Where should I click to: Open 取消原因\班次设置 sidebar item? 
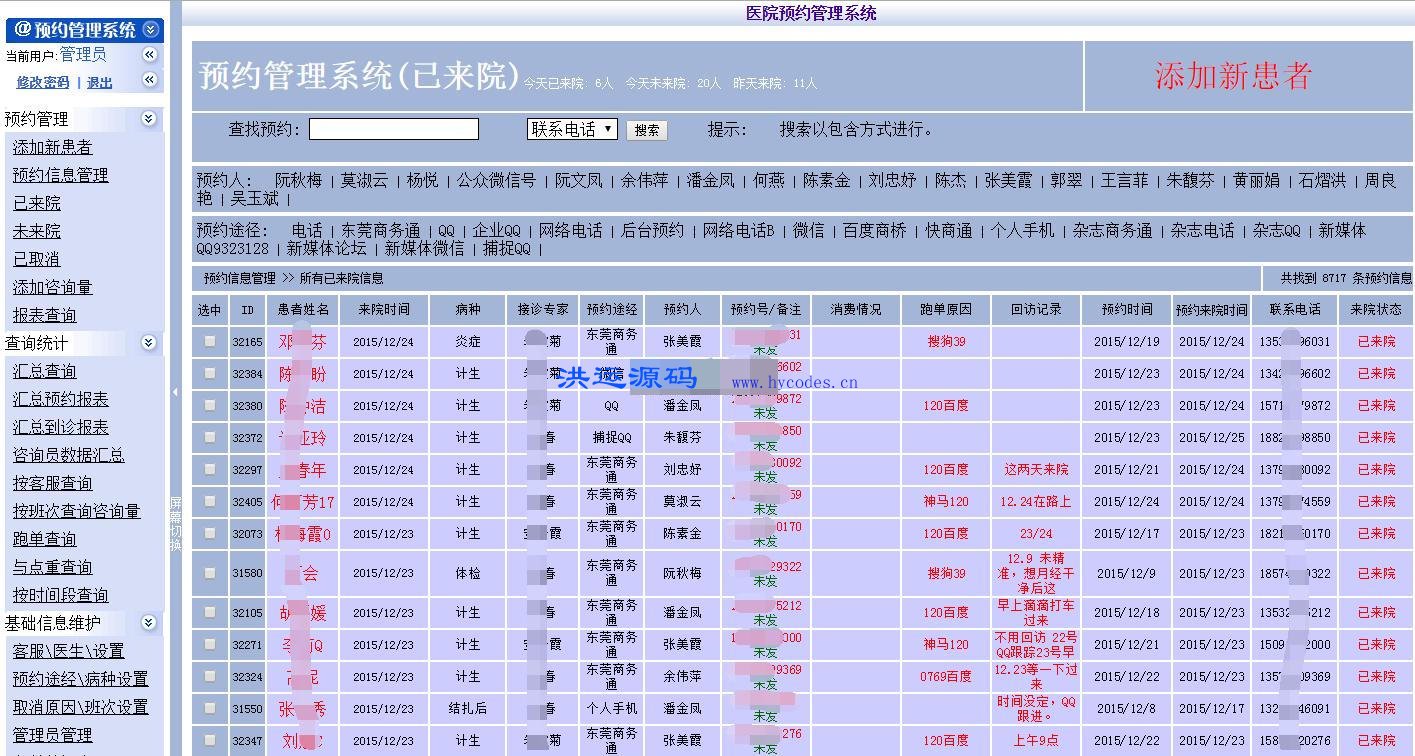(80, 707)
